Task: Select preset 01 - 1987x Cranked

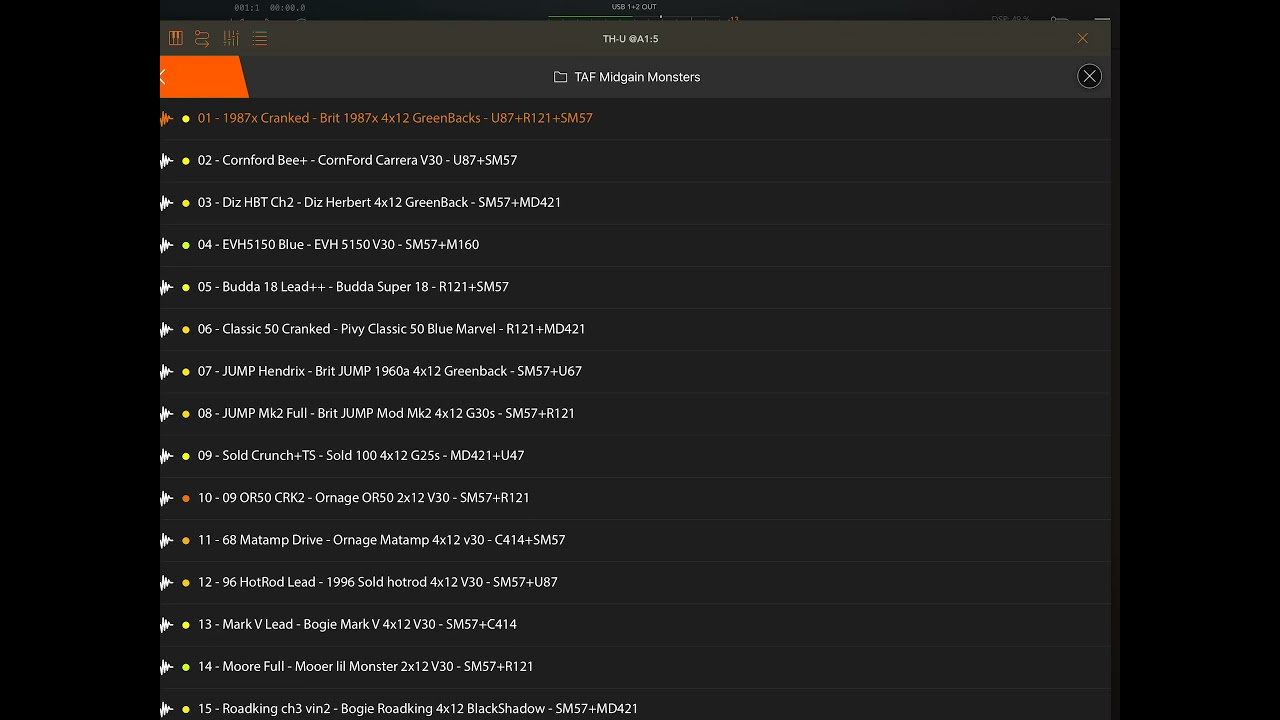Action: click(x=395, y=118)
